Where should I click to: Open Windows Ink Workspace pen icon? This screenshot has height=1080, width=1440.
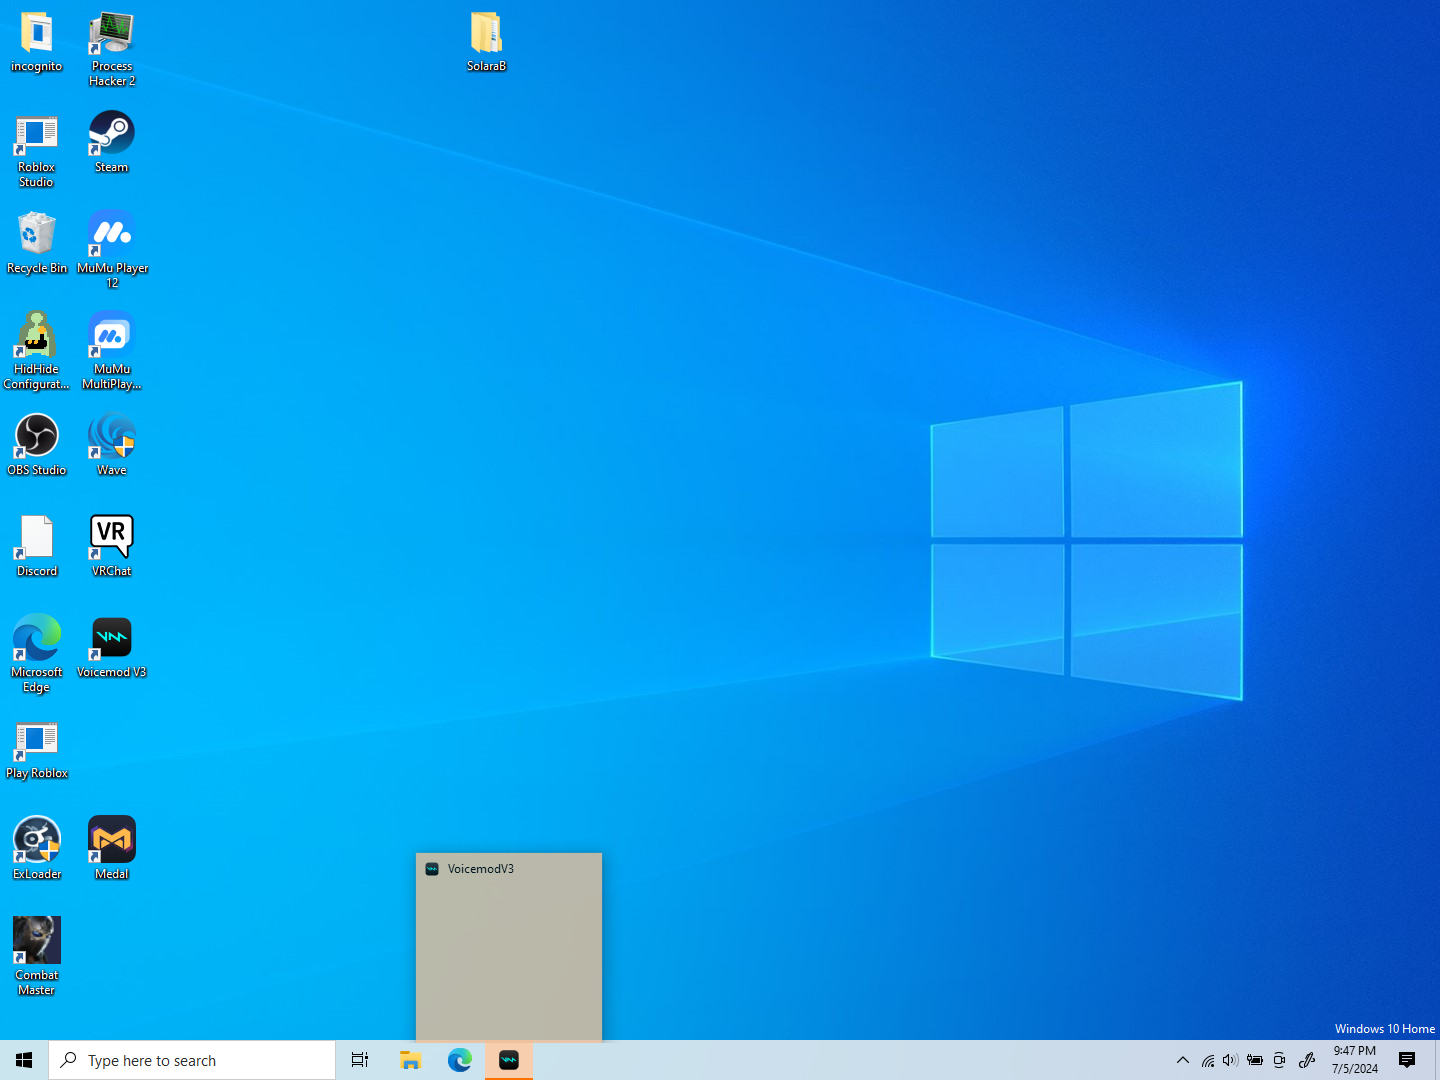pyautogui.click(x=1307, y=1060)
